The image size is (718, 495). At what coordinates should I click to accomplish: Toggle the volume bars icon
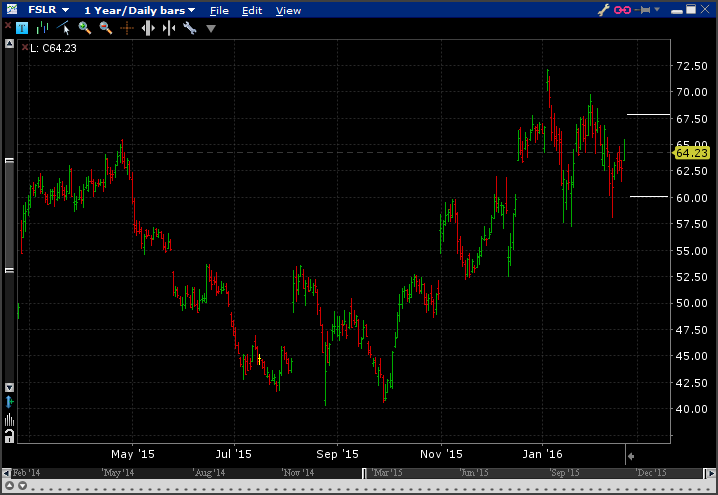click(x=9, y=419)
